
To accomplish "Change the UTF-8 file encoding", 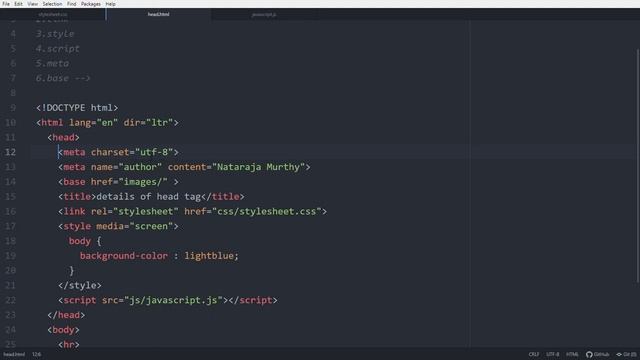I will (x=553, y=354).
